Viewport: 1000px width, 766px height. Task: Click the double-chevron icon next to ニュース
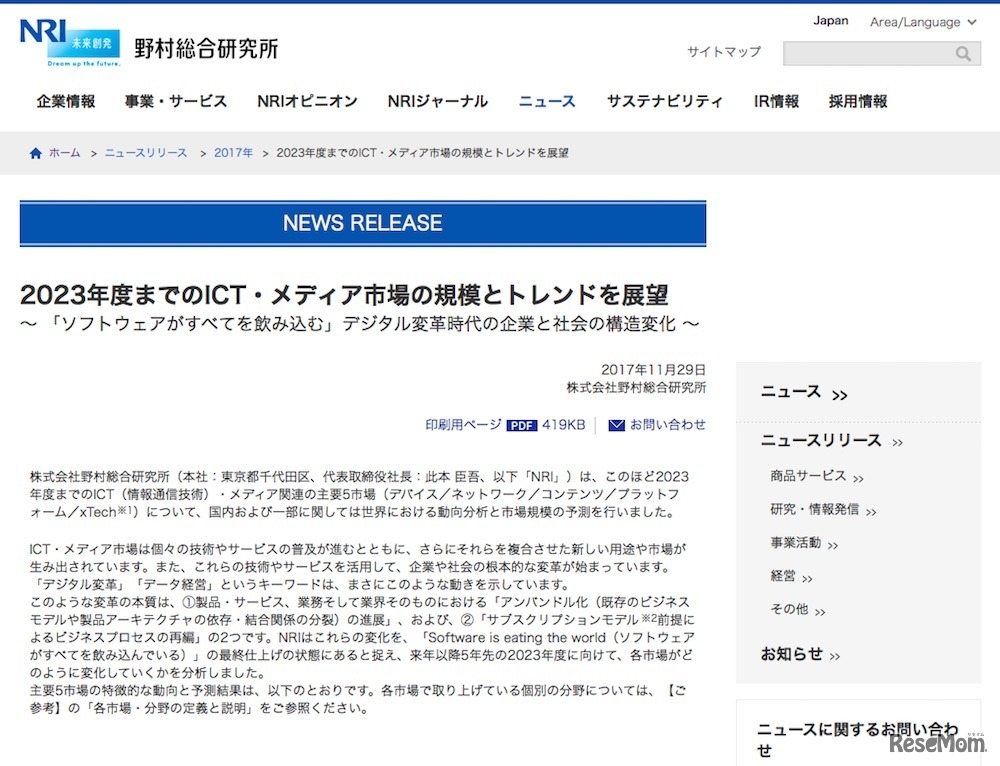840,395
